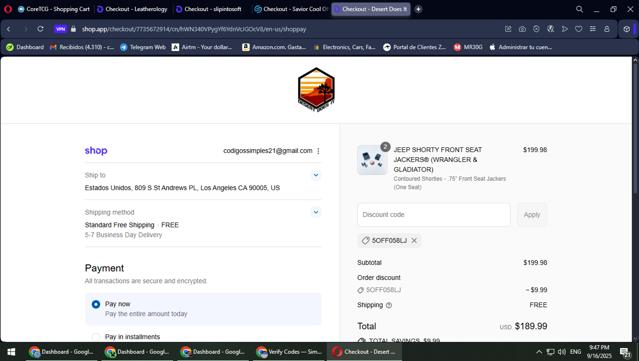
Task: Click the ENG language indicator
Action: [575, 352]
